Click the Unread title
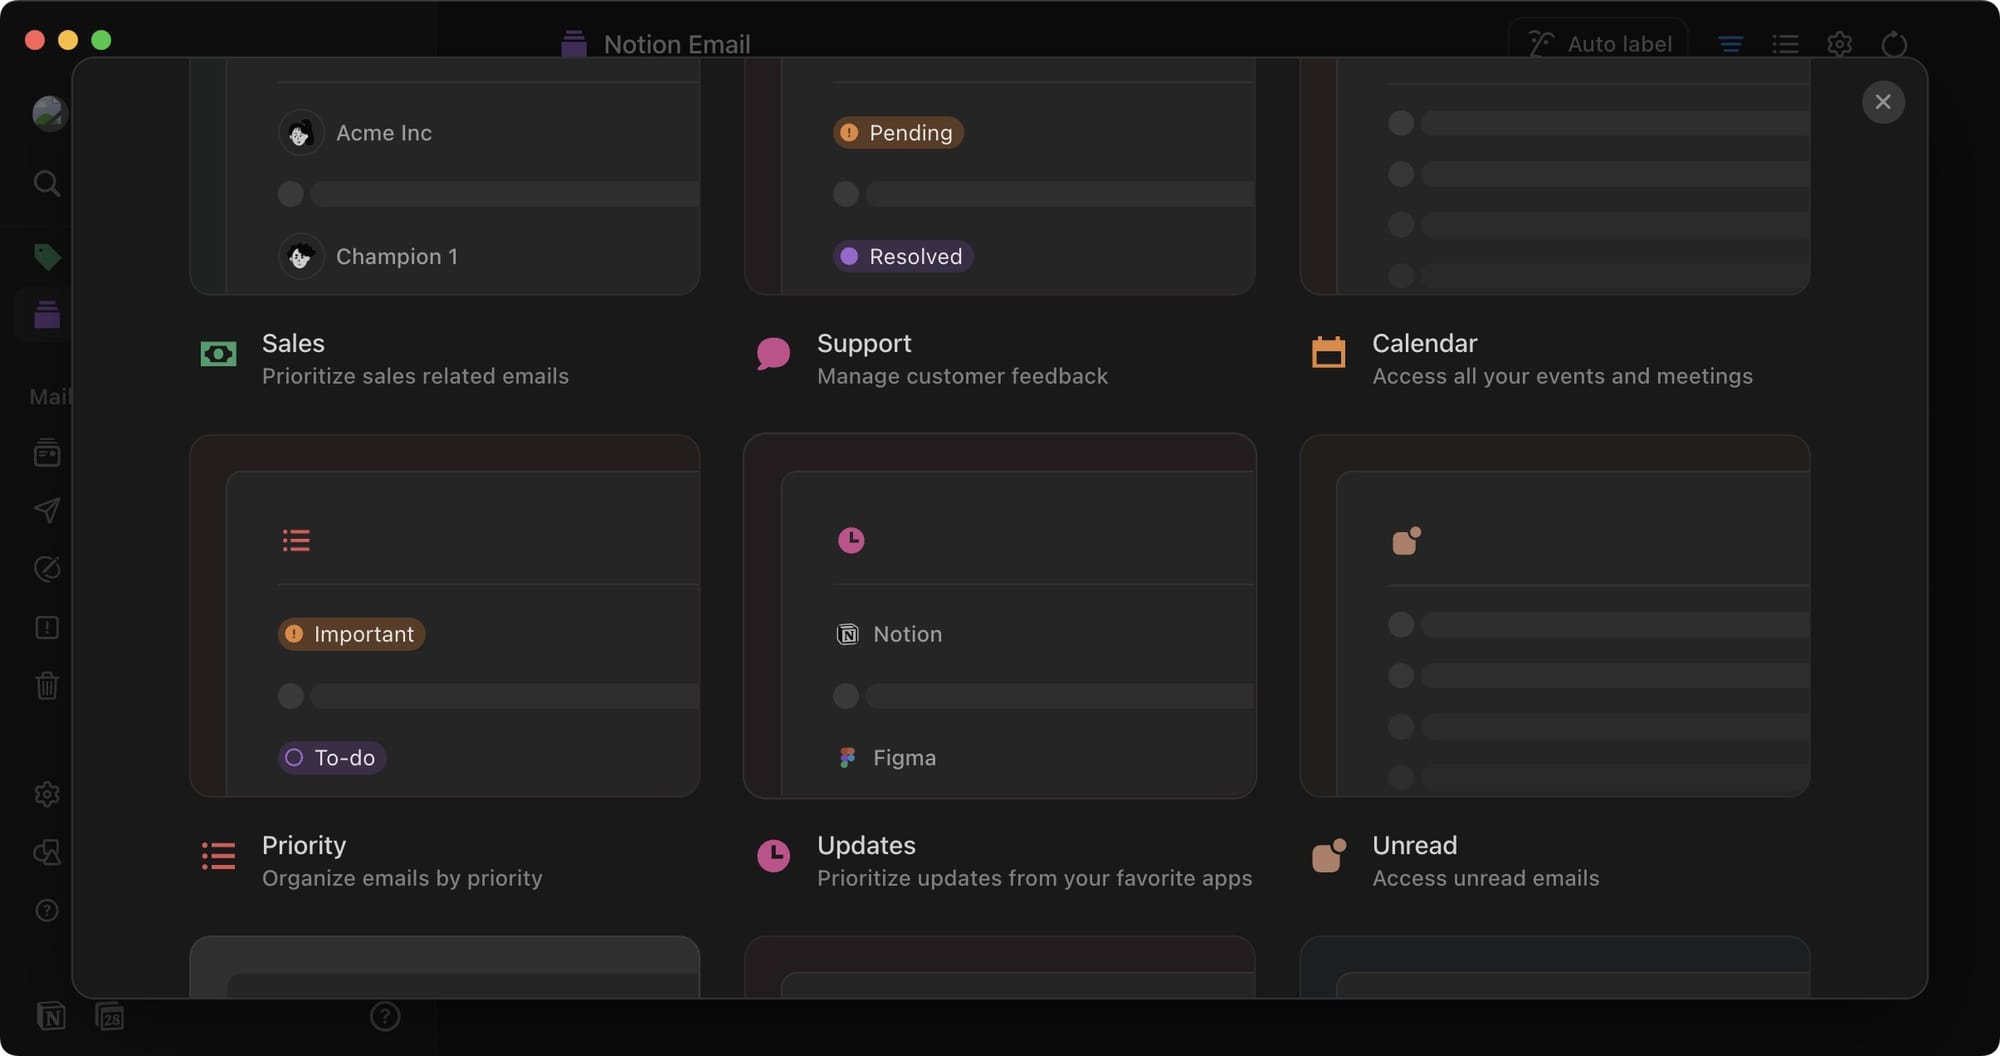Viewport: 2000px width, 1056px height. pyautogui.click(x=1414, y=845)
